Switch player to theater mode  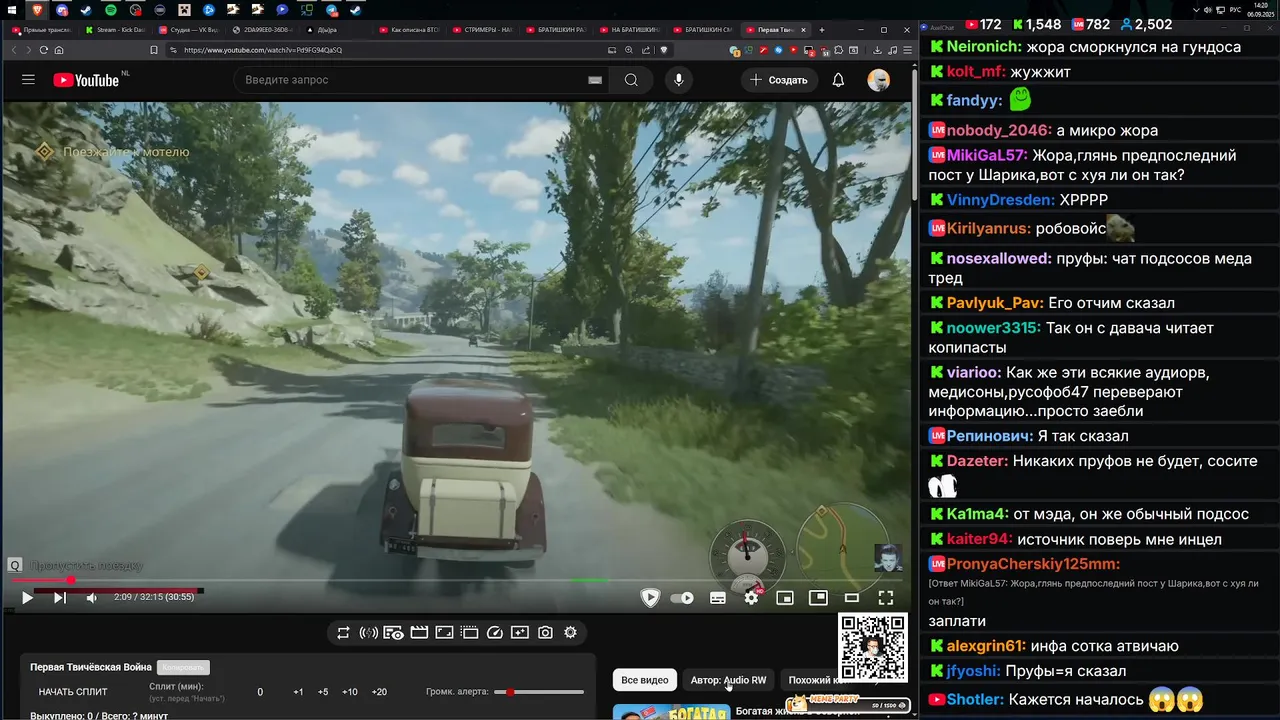pos(852,598)
